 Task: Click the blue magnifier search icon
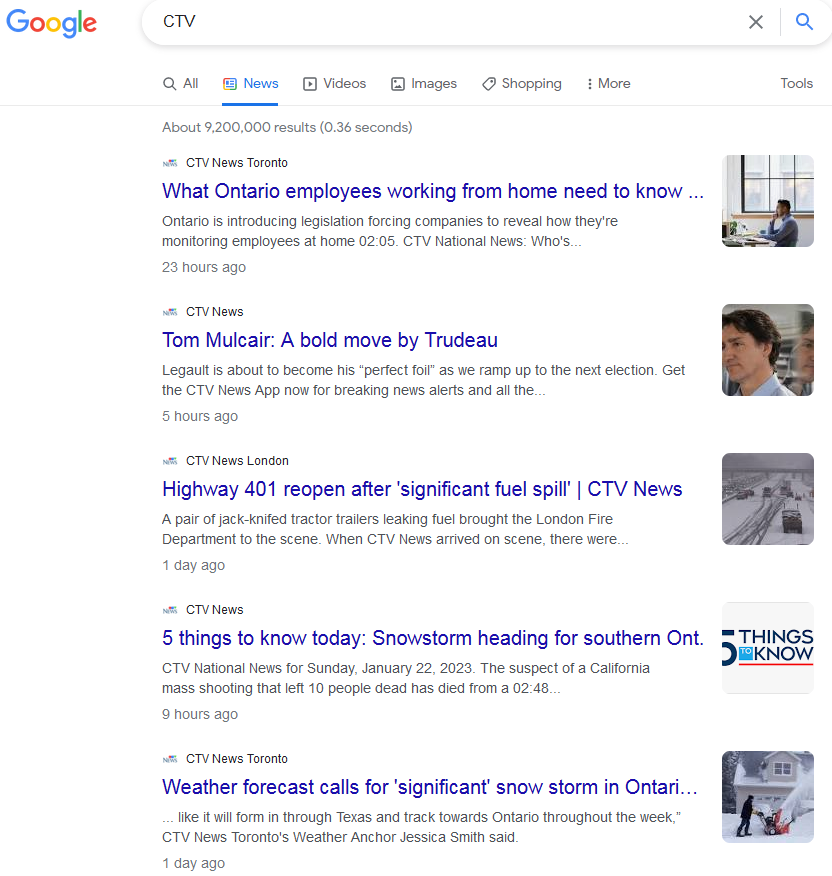click(x=804, y=22)
